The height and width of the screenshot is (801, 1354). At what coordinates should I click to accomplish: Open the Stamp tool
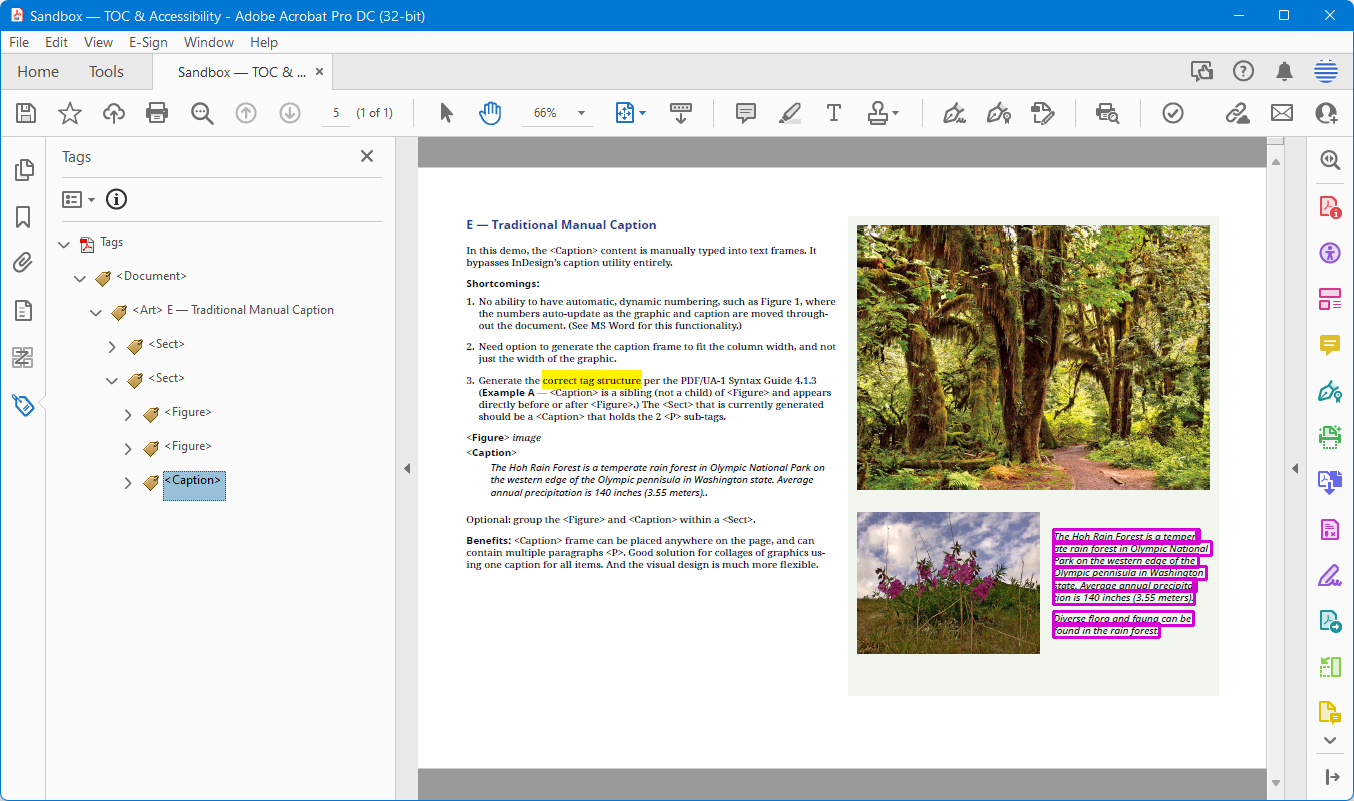click(877, 112)
